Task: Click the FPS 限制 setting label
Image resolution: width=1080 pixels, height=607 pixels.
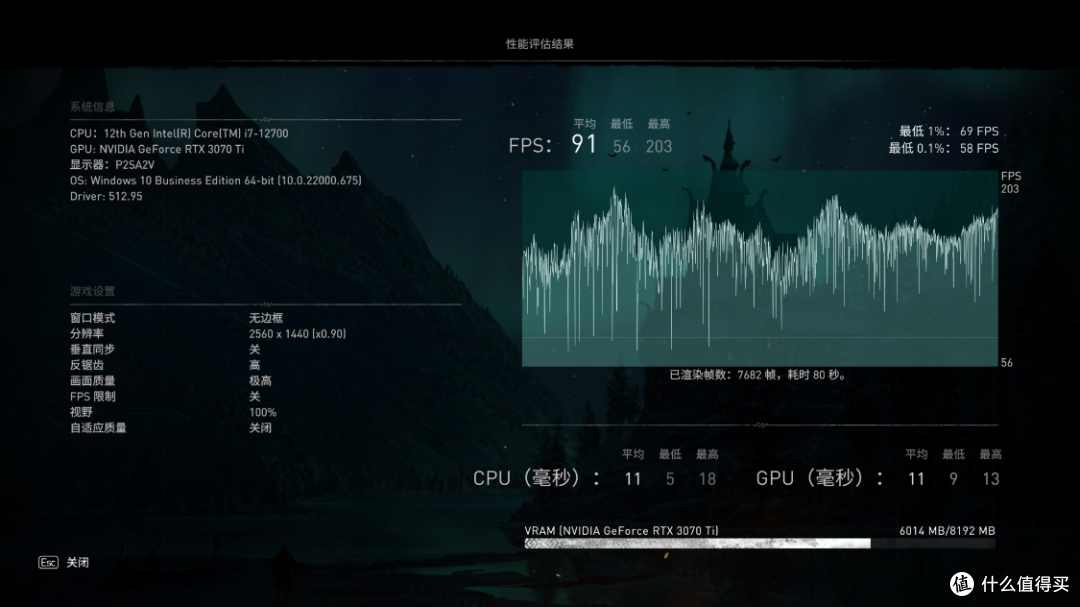Action: coord(92,397)
